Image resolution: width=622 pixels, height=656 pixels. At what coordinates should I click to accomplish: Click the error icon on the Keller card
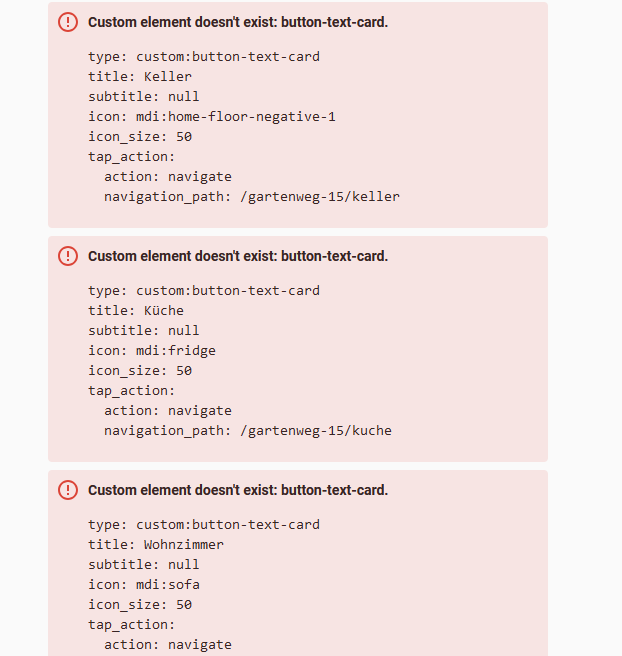point(68,22)
